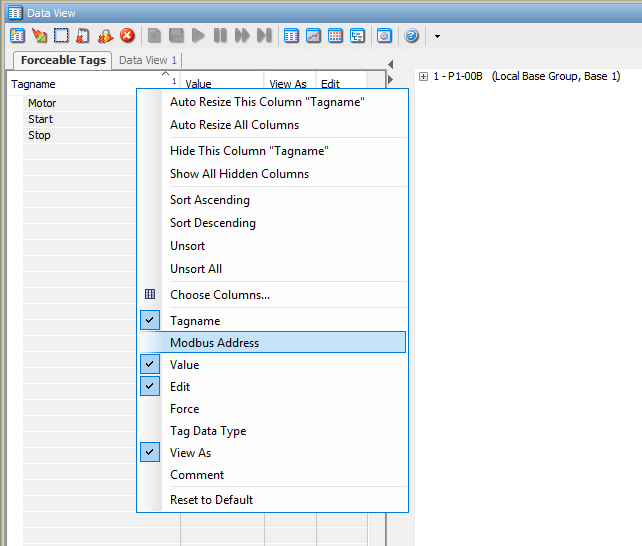Click the play button in toolbar

tap(198, 36)
